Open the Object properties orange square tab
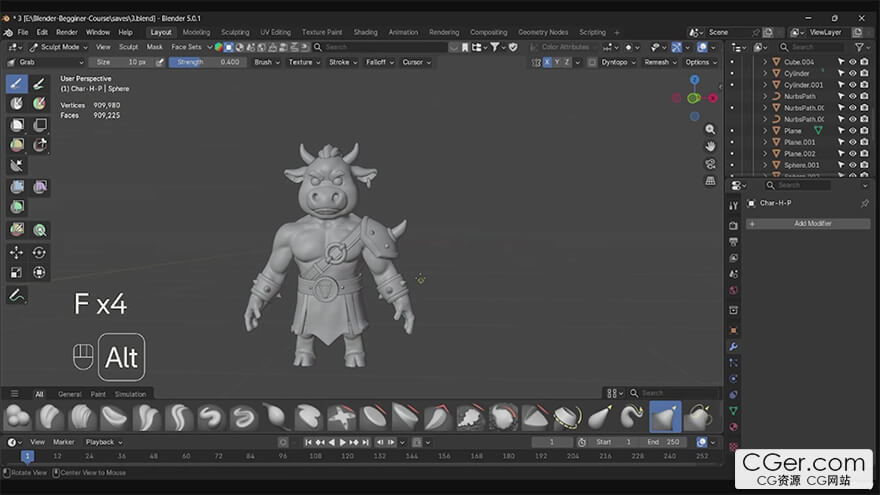The height and width of the screenshot is (495, 880). 733,331
